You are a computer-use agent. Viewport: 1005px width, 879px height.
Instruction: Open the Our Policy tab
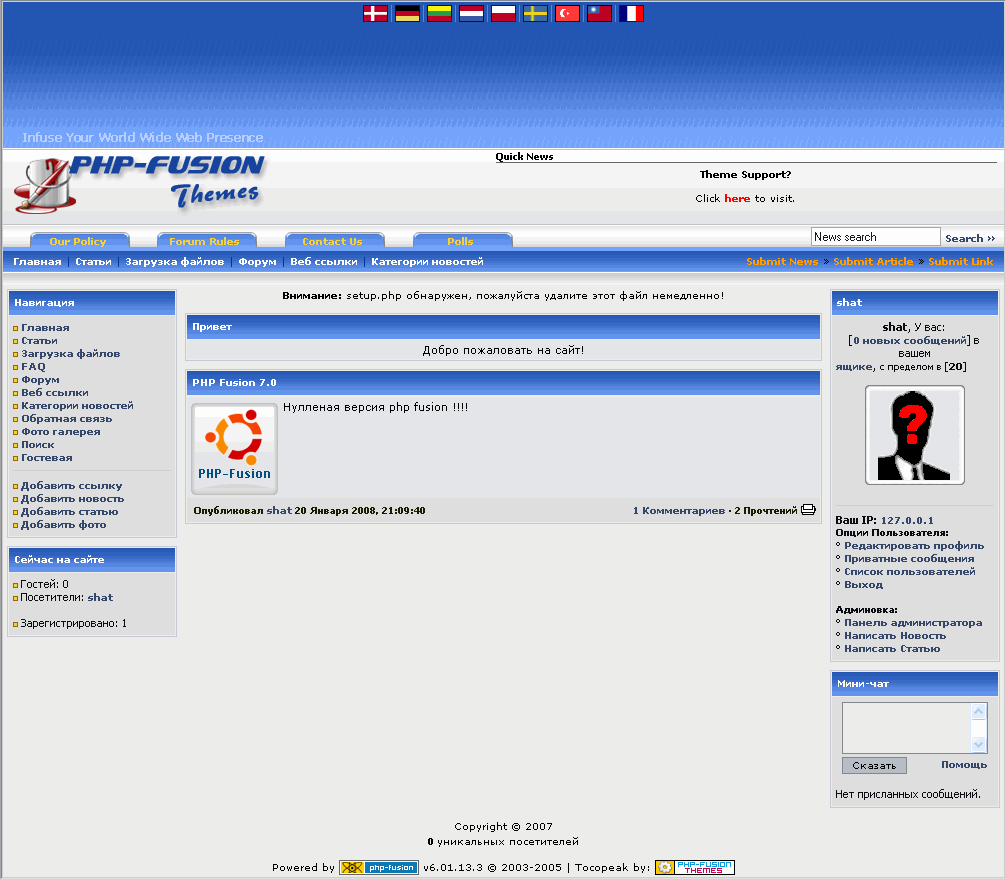tap(78, 241)
